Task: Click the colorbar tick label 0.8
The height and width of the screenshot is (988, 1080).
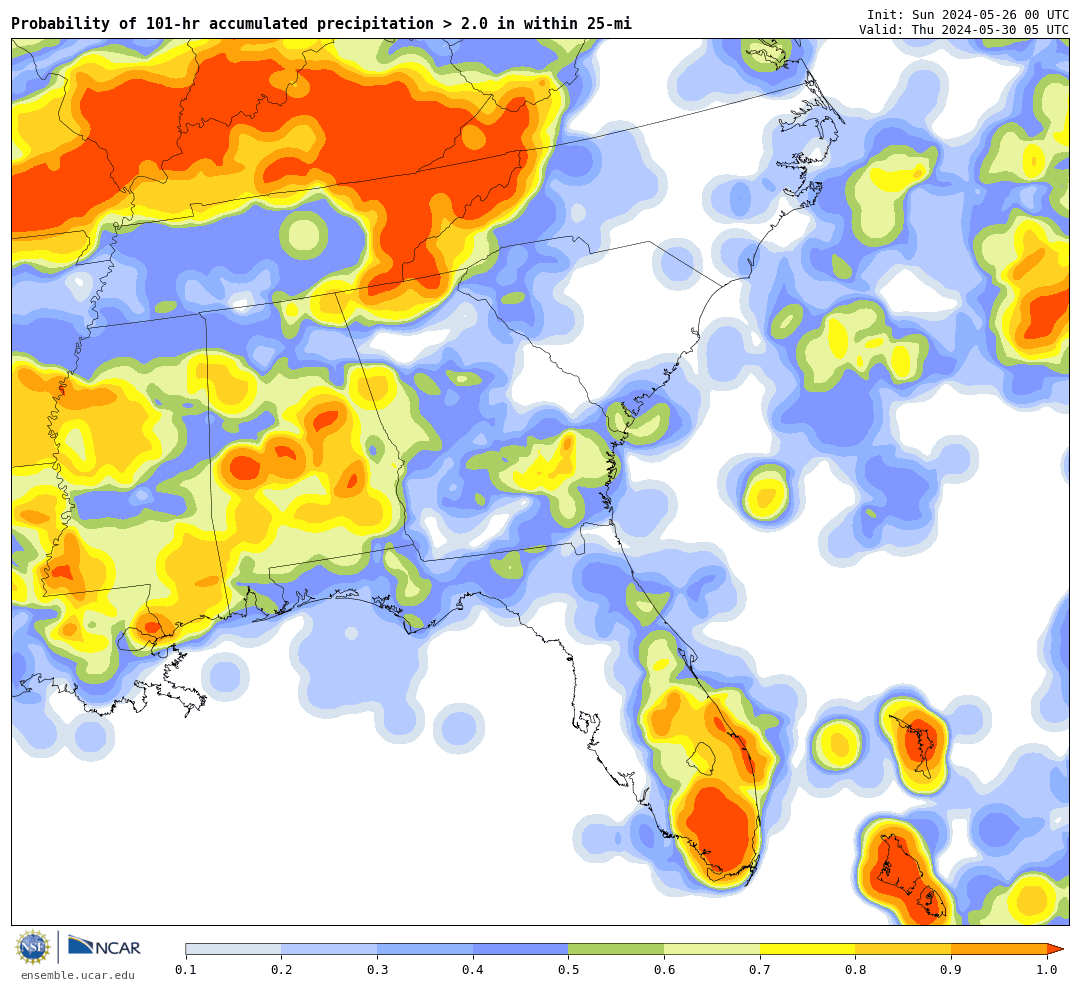Action: [855, 970]
